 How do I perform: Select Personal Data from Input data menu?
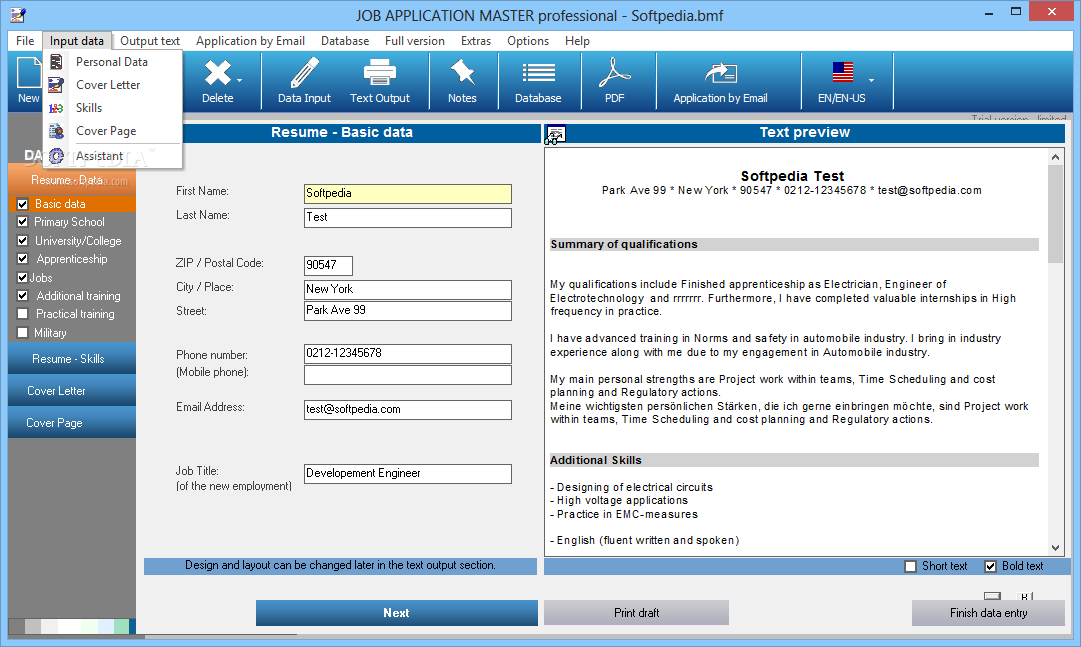(112, 62)
